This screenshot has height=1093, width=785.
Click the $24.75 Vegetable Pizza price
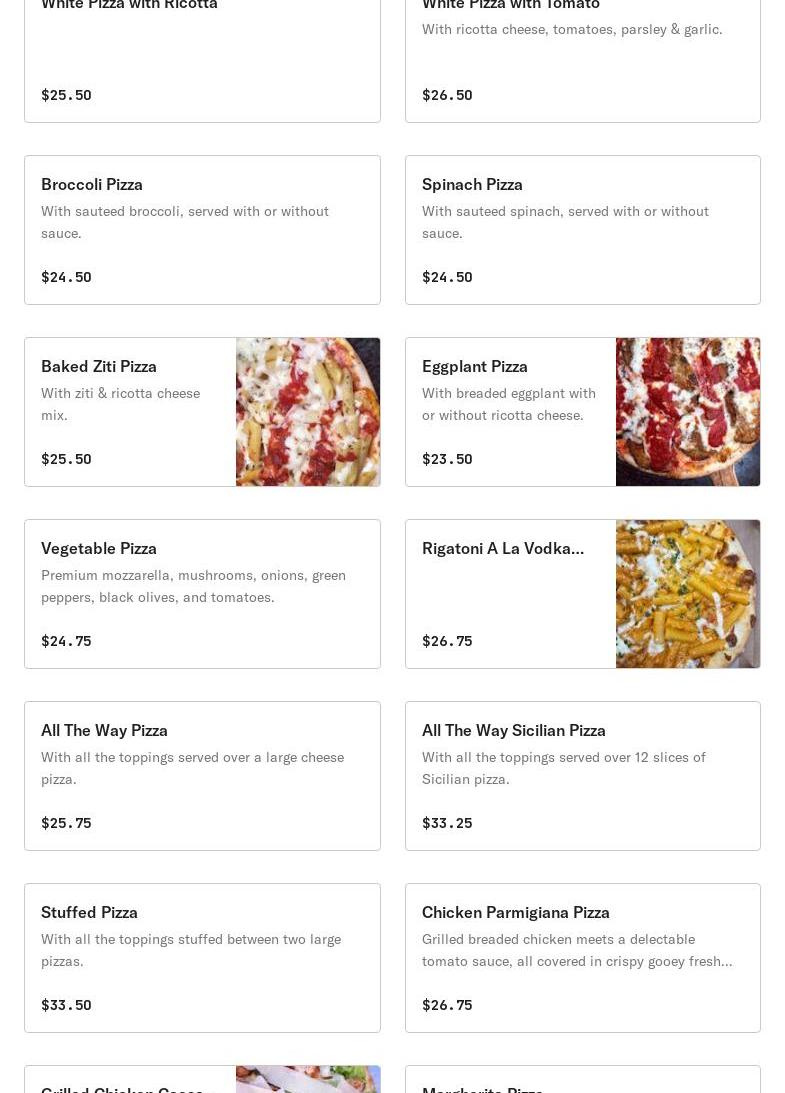coord(66,641)
